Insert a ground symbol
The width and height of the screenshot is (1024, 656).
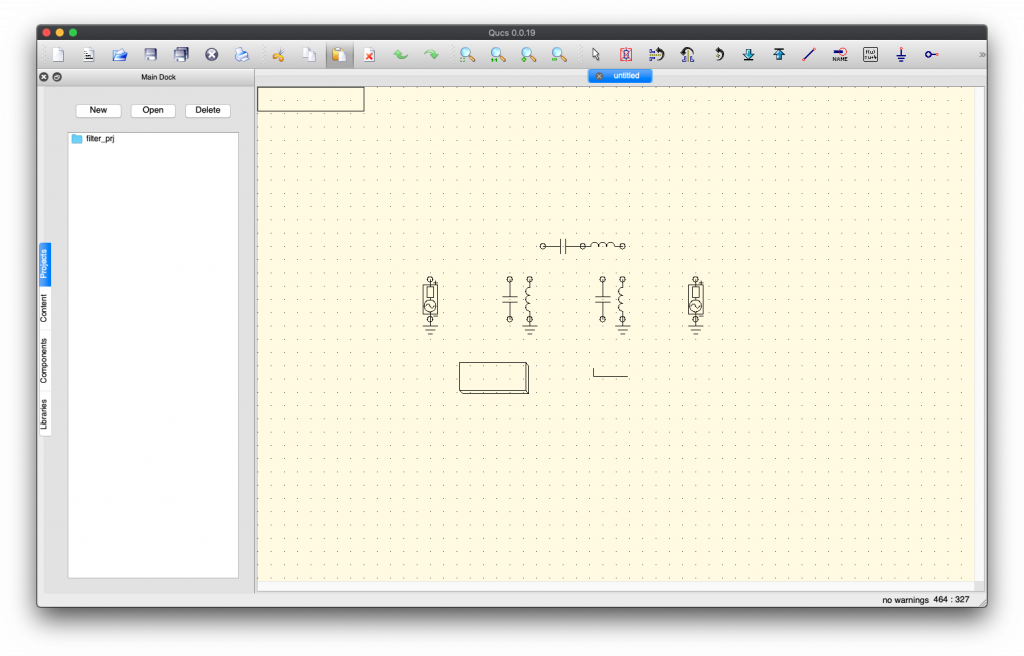pos(901,55)
